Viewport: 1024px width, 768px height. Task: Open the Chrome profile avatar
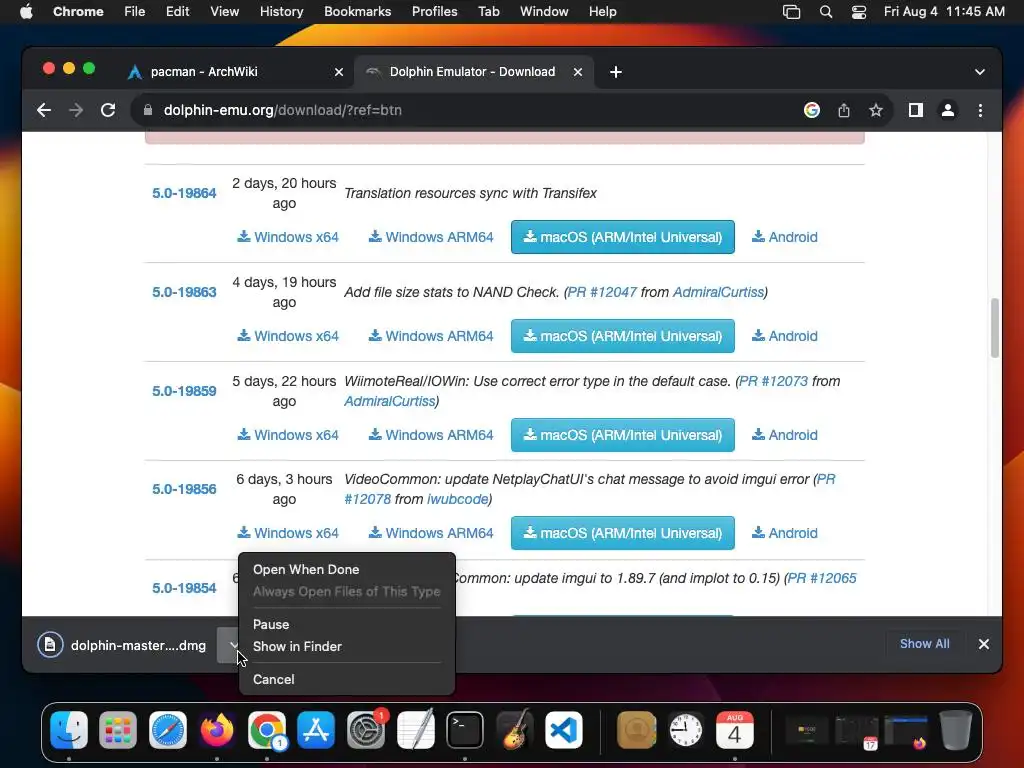click(x=948, y=110)
